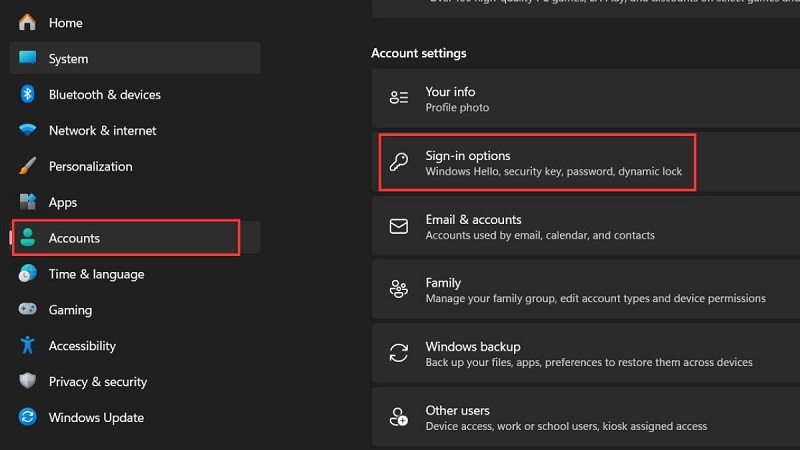The image size is (800, 450).
Task: Click the Home house icon
Action: click(x=28, y=22)
